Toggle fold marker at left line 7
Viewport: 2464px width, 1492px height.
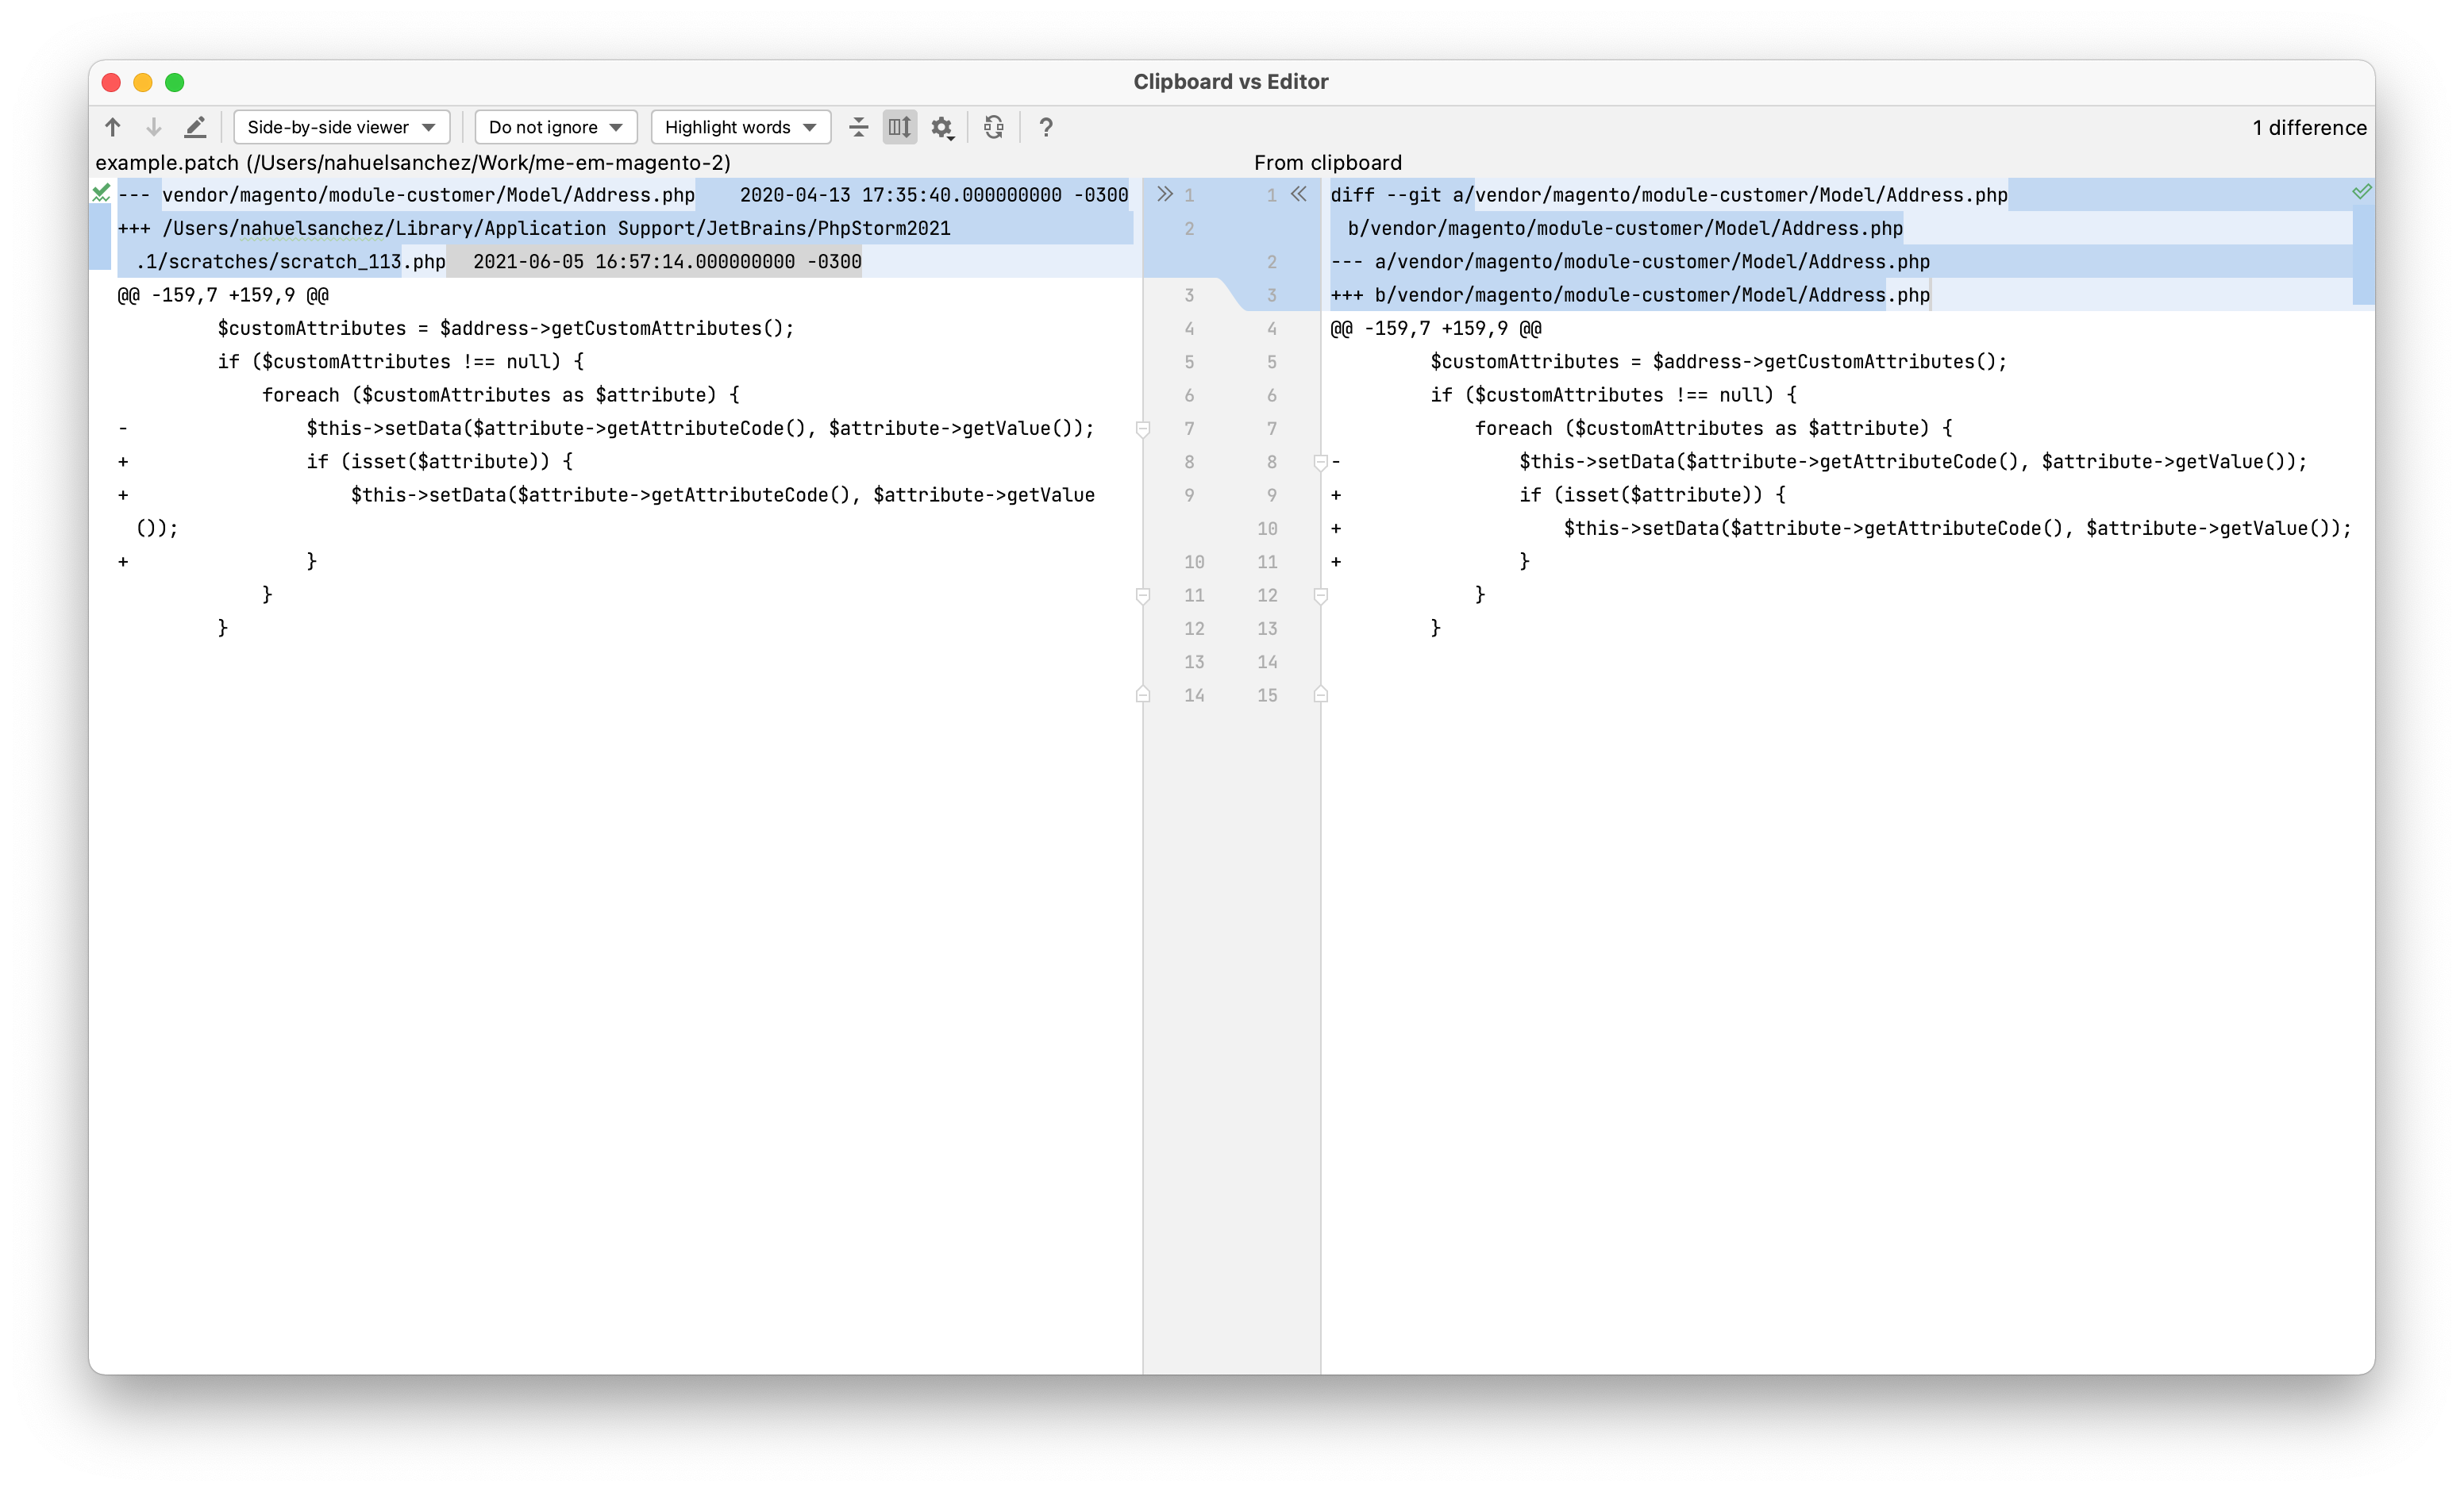pyautogui.click(x=1143, y=429)
